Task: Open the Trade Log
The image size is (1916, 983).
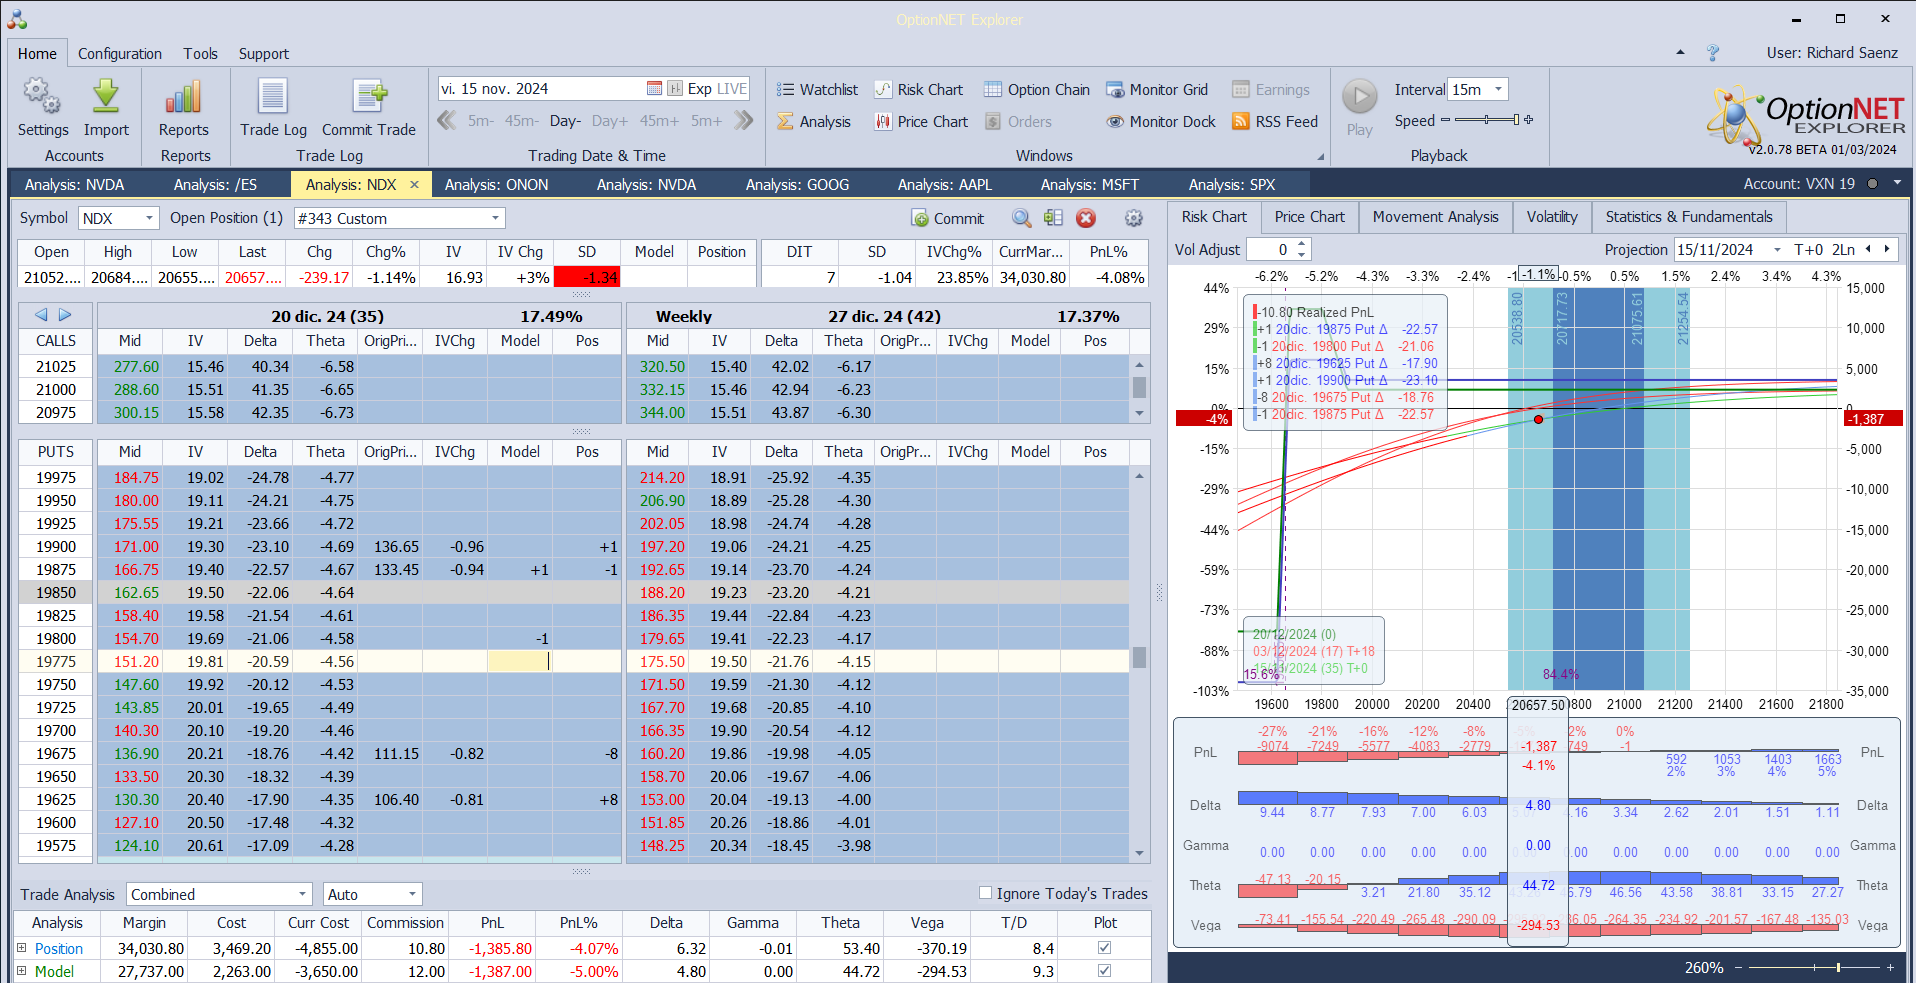Action: point(273,108)
